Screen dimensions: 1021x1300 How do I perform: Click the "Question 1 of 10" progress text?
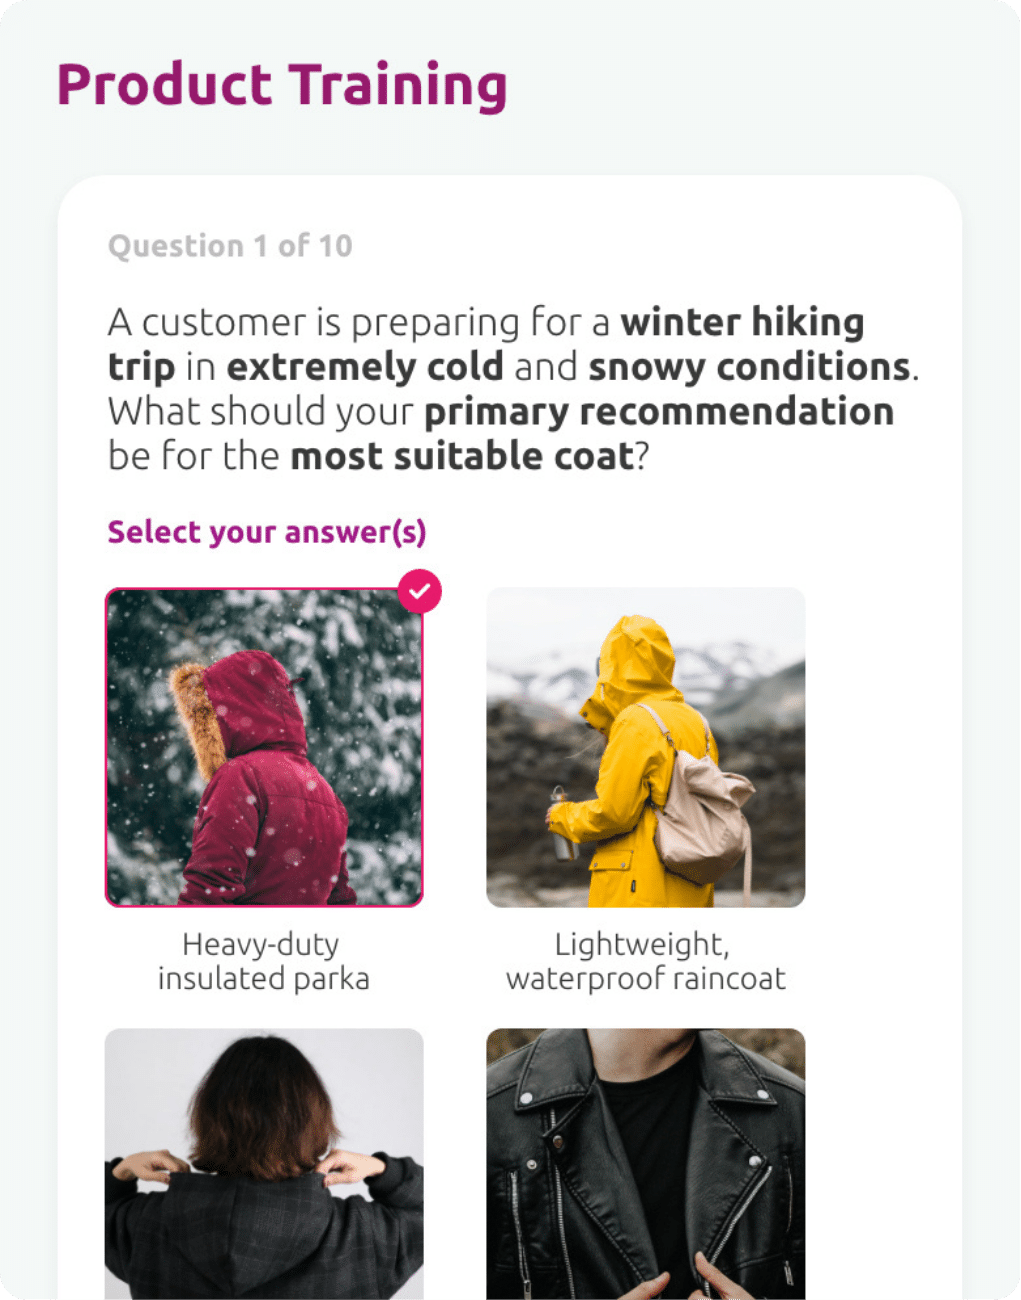point(230,246)
